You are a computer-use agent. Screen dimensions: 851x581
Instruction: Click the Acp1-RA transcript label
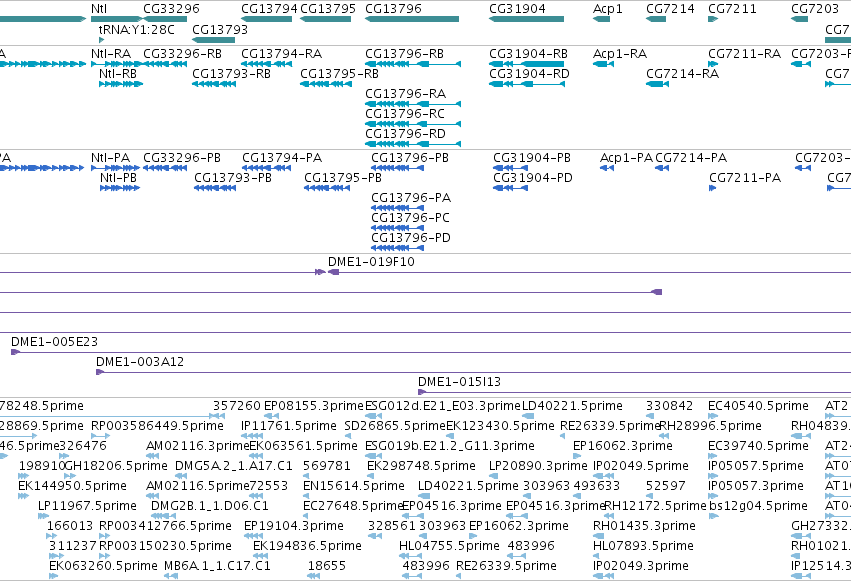620,54
